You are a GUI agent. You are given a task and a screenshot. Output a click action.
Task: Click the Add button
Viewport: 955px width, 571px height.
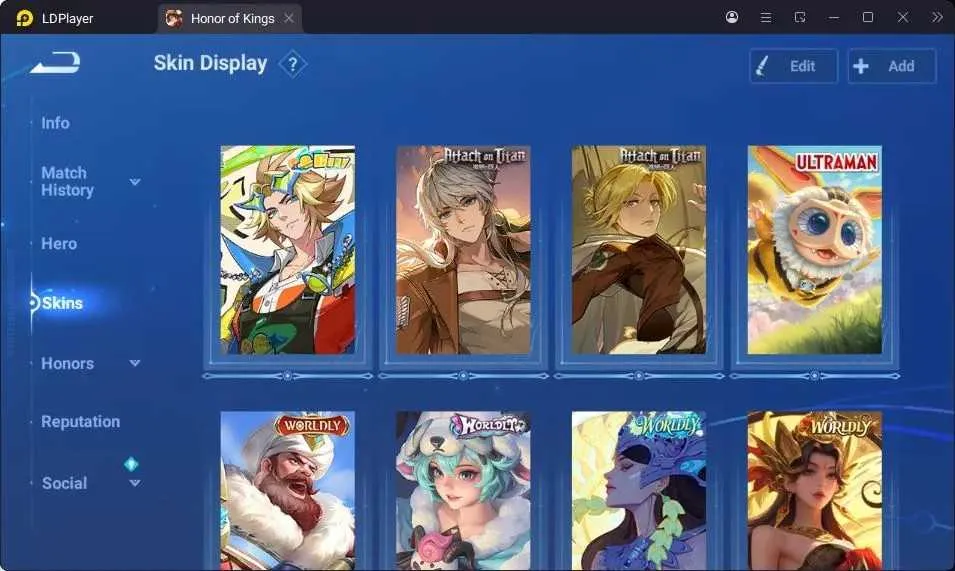point(892,66)
